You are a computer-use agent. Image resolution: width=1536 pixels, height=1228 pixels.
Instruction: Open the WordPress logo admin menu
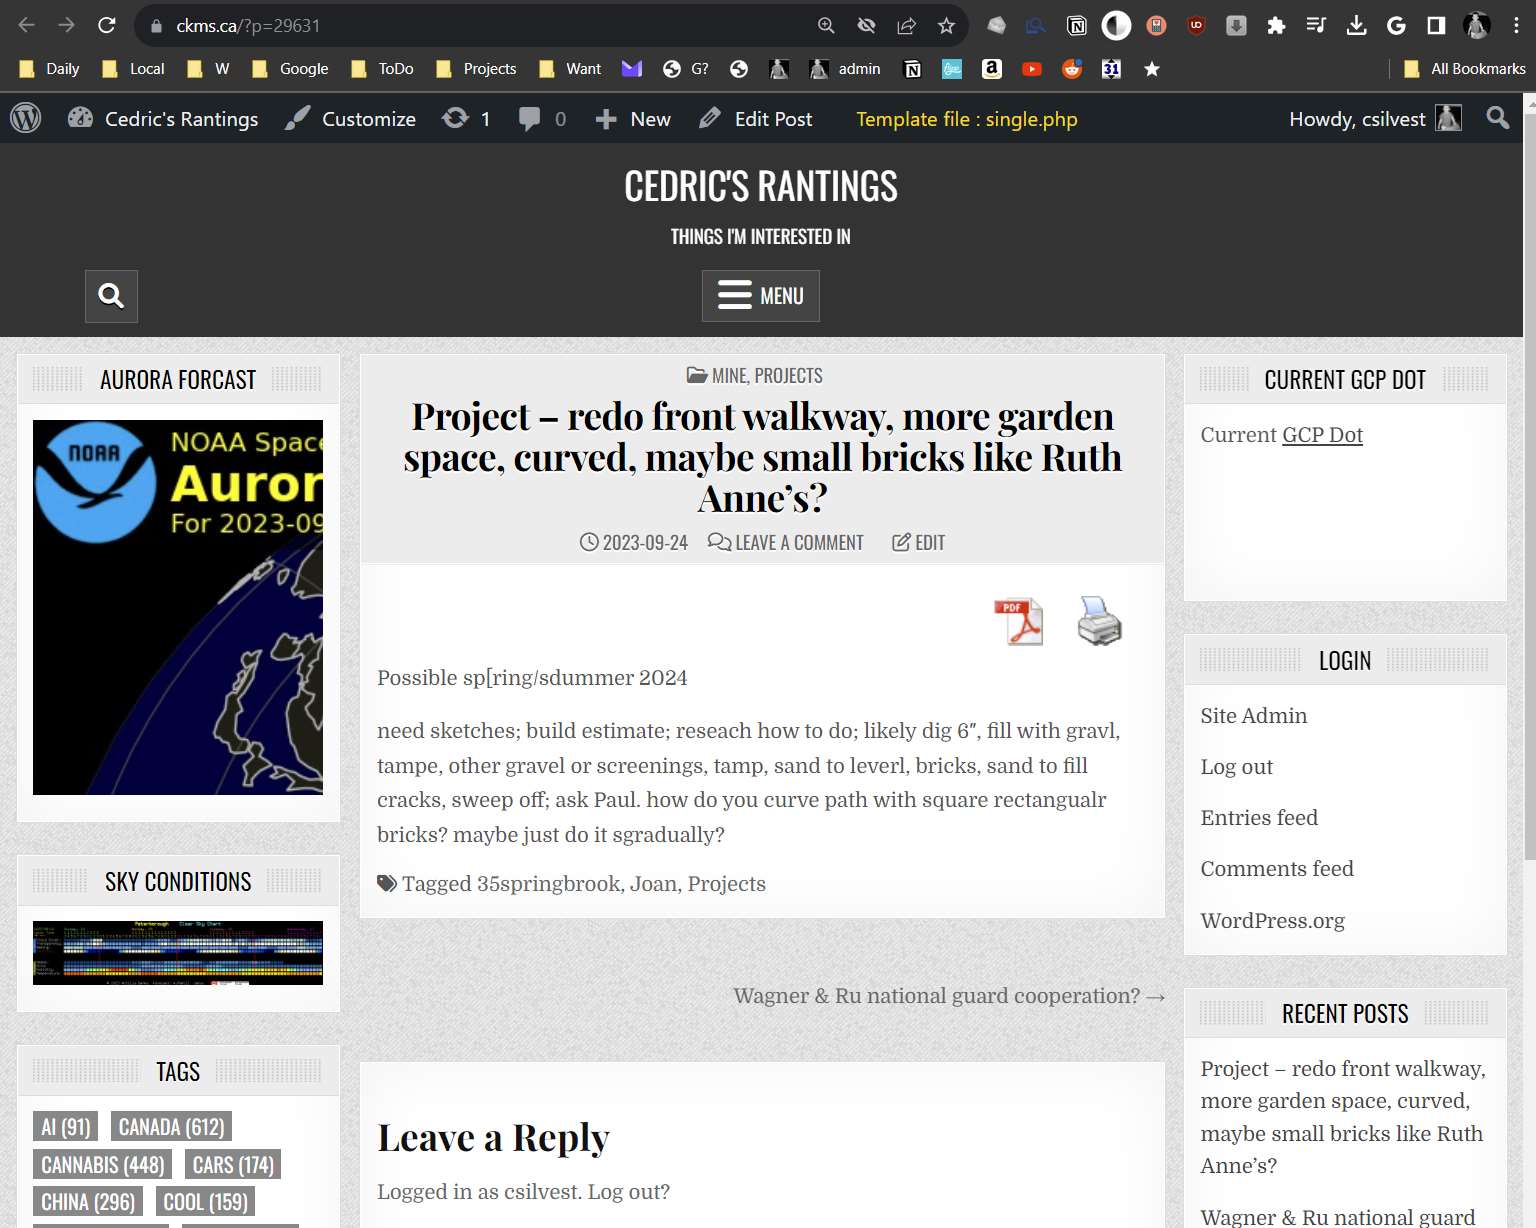click(x=26, y=119)
